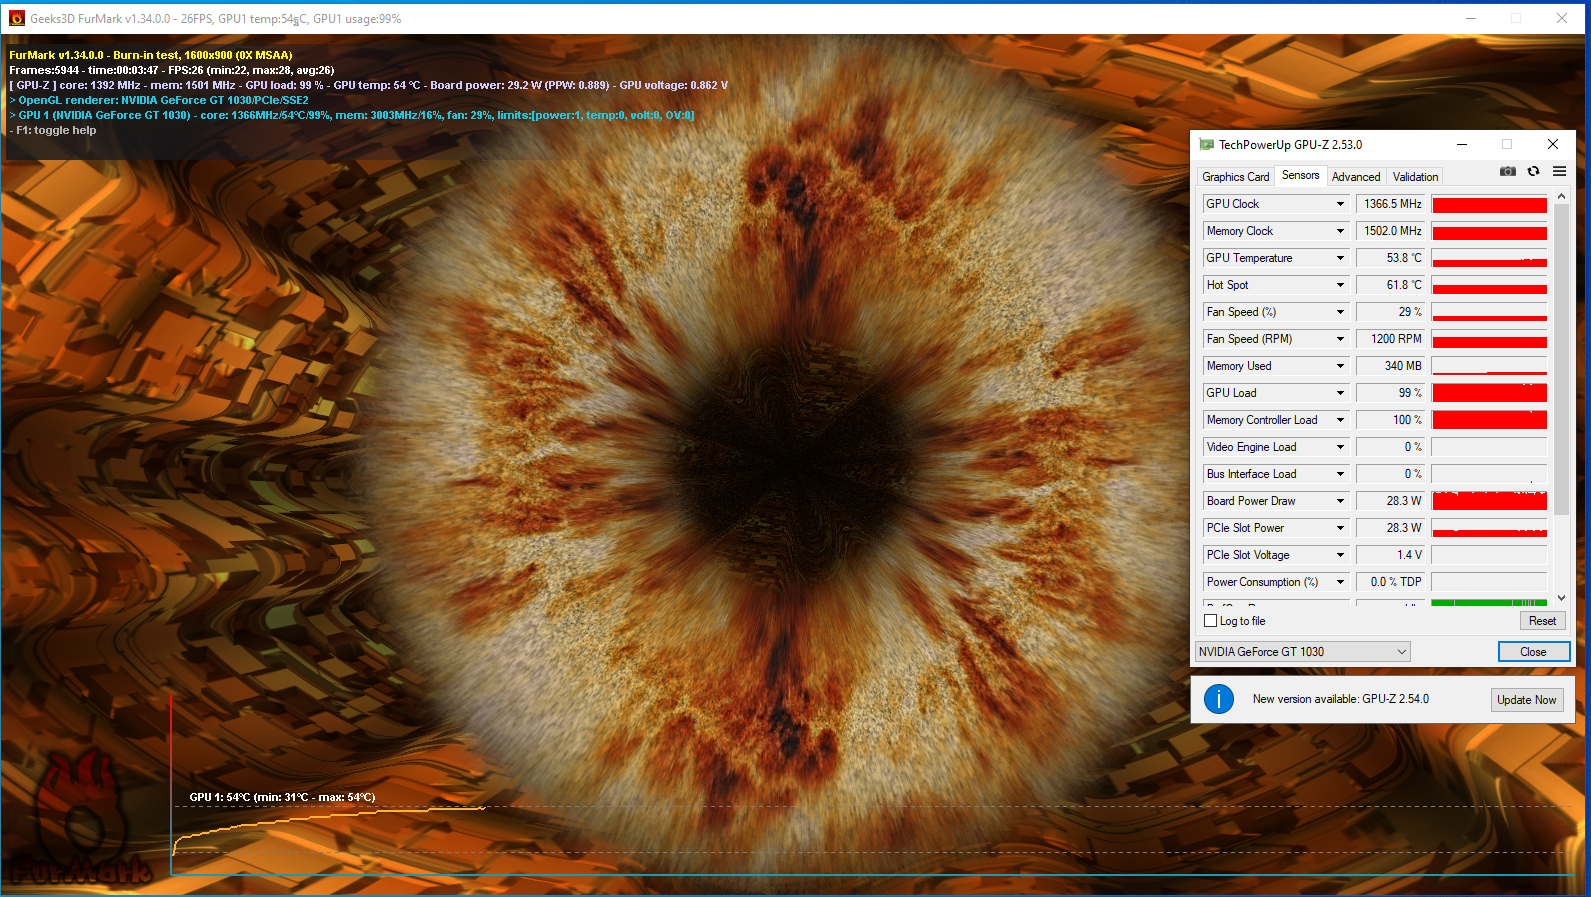Click the GPU-Z graphics card title icon
The width and height of the screenshot is (1591, 897).
(1206, 145)
